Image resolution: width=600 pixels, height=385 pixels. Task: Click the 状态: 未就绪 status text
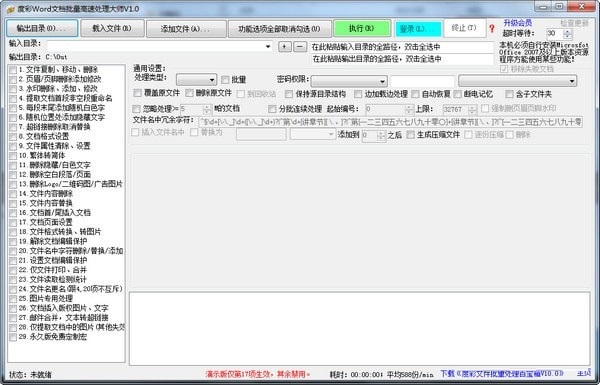(30, 374)
